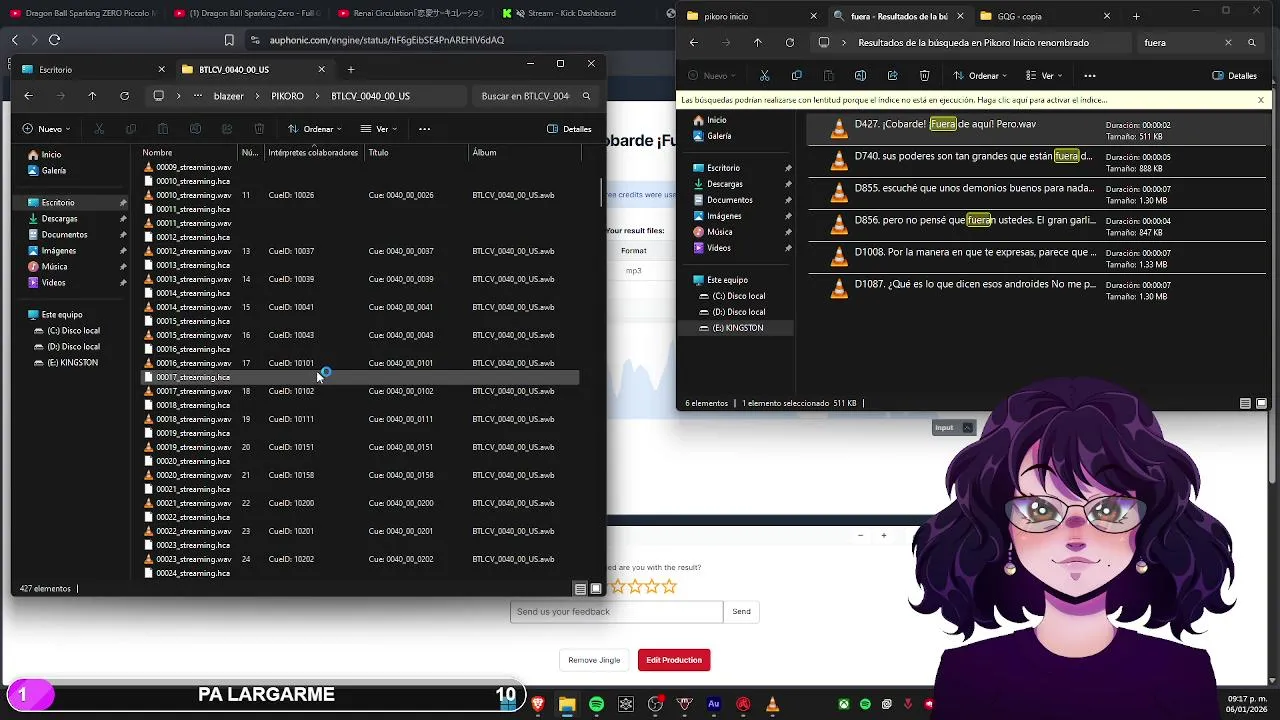Open Brave browser from the taskbar
1280x720 pixels.
538,705
